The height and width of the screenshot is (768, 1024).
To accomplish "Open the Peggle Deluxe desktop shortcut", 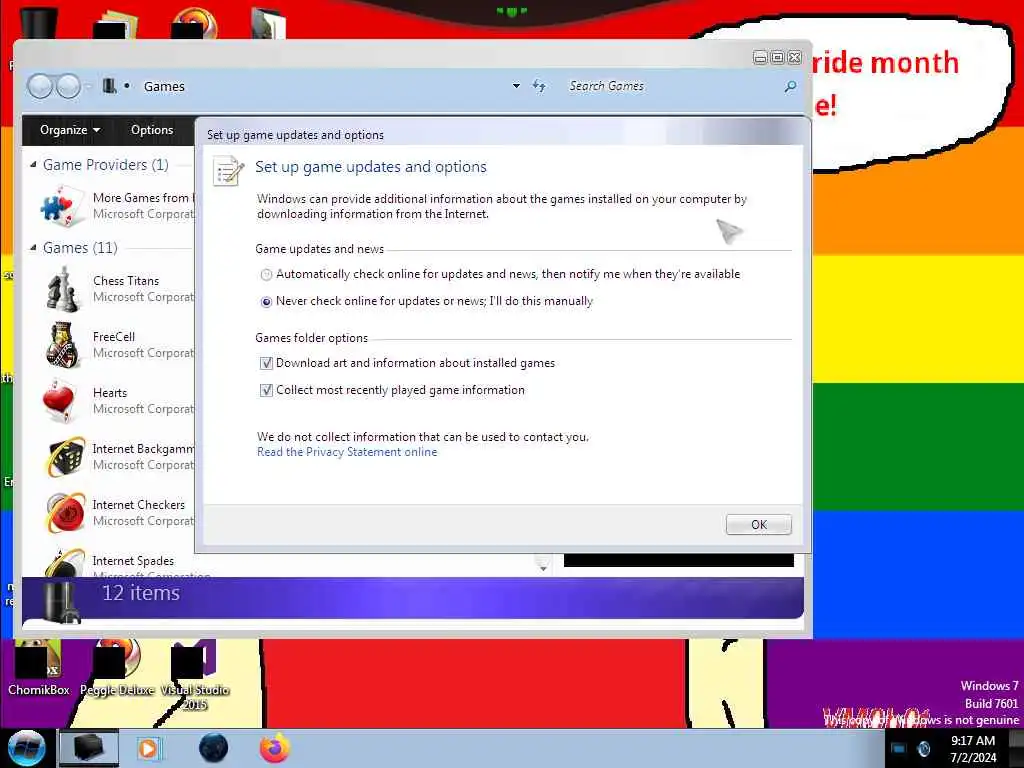I will pos(118,667).
